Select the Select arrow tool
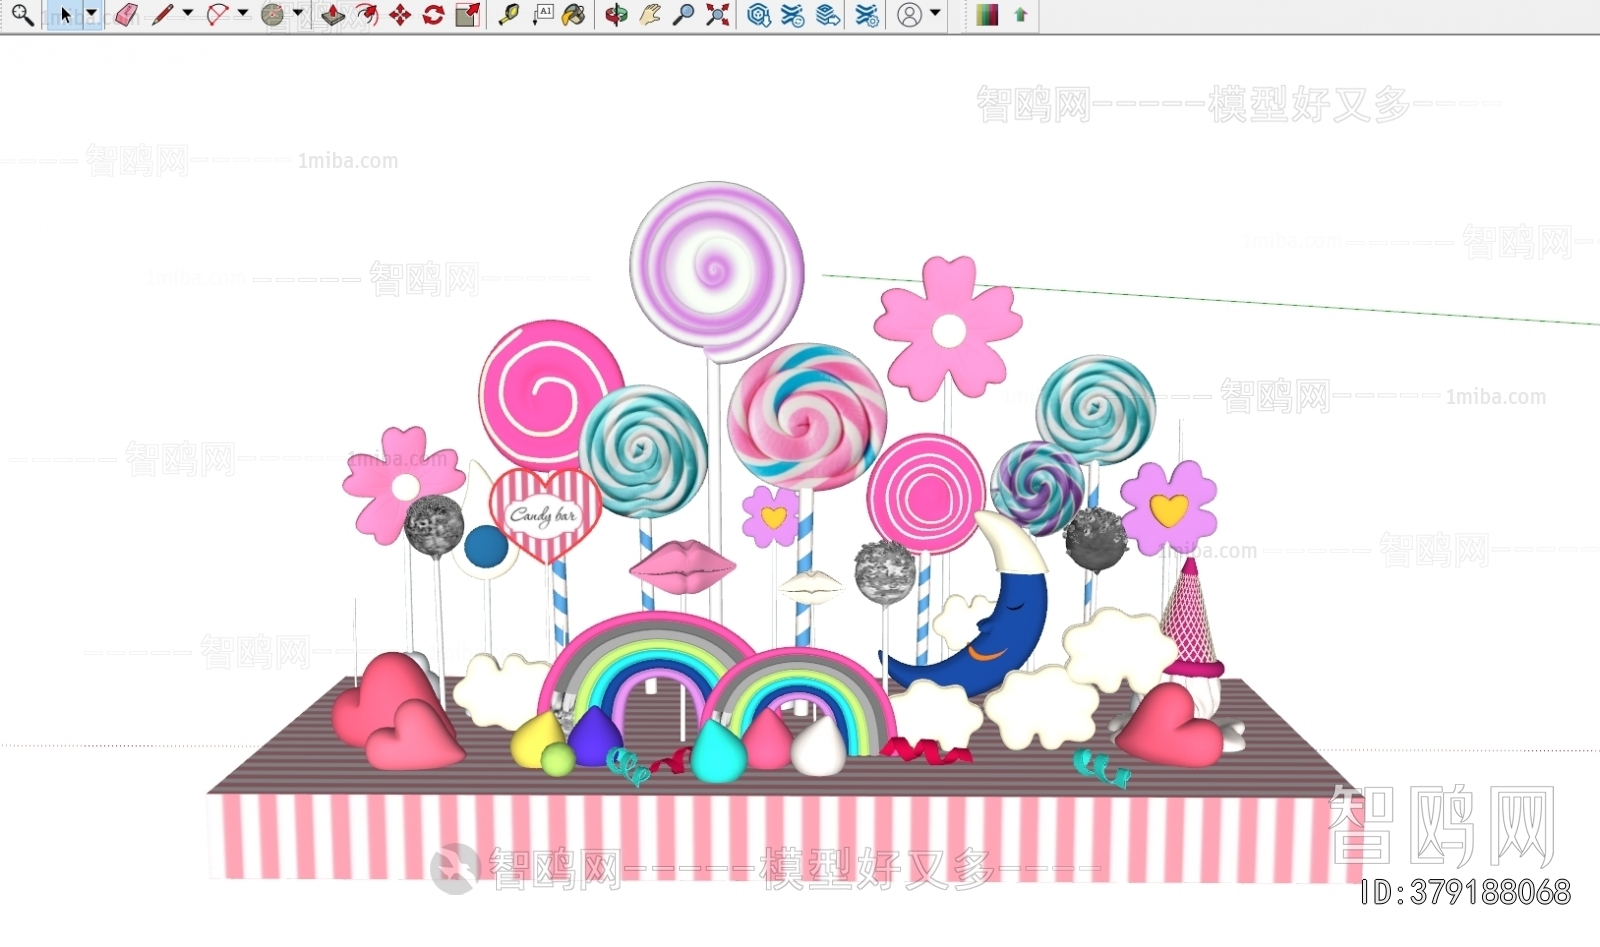The image size is (1600, 947). pos(66,15)
